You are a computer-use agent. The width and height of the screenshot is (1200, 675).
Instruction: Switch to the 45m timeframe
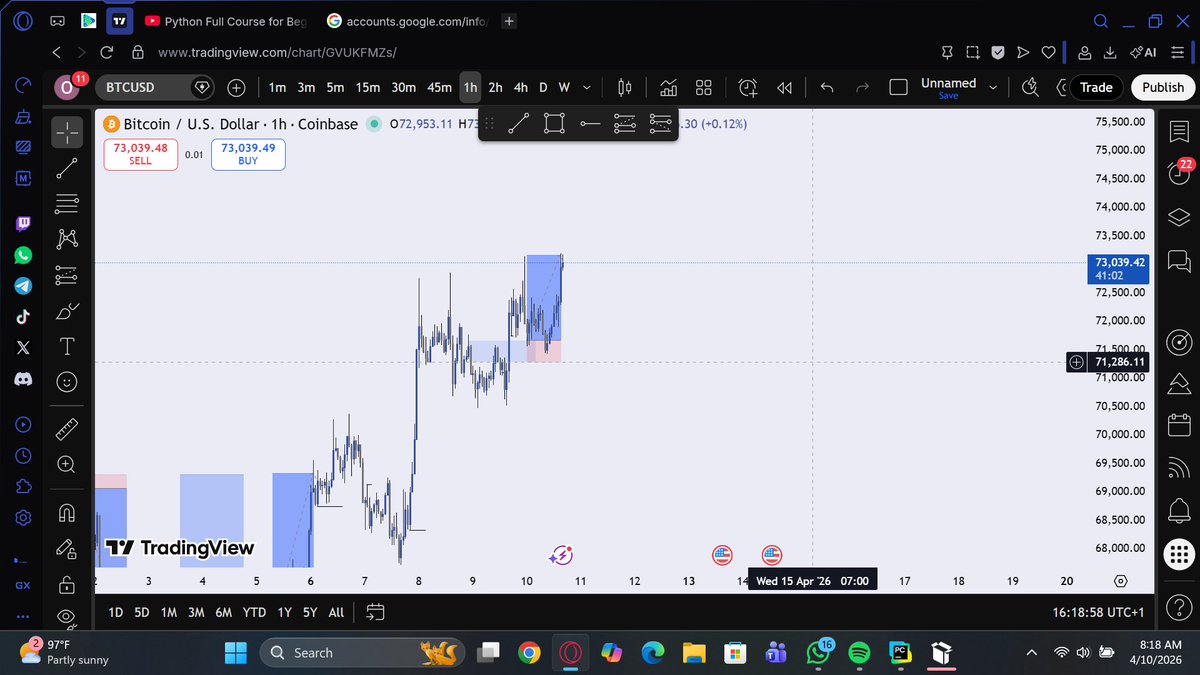[439, 88]
